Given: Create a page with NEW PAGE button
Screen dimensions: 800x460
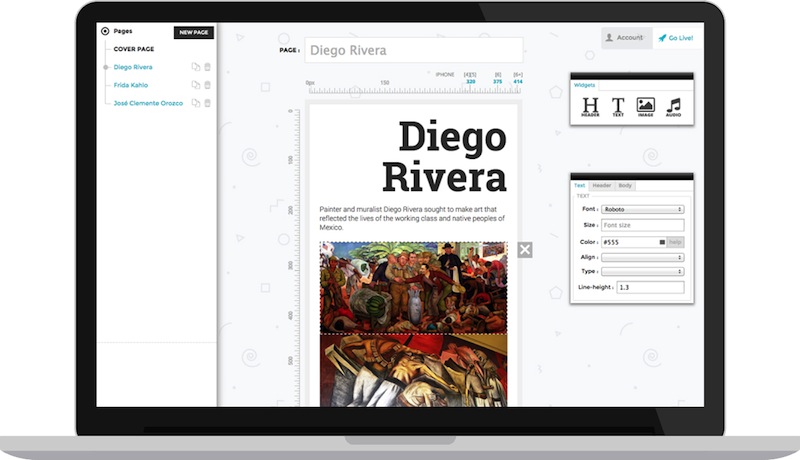Looking at the screenshot, I should 194,32.
